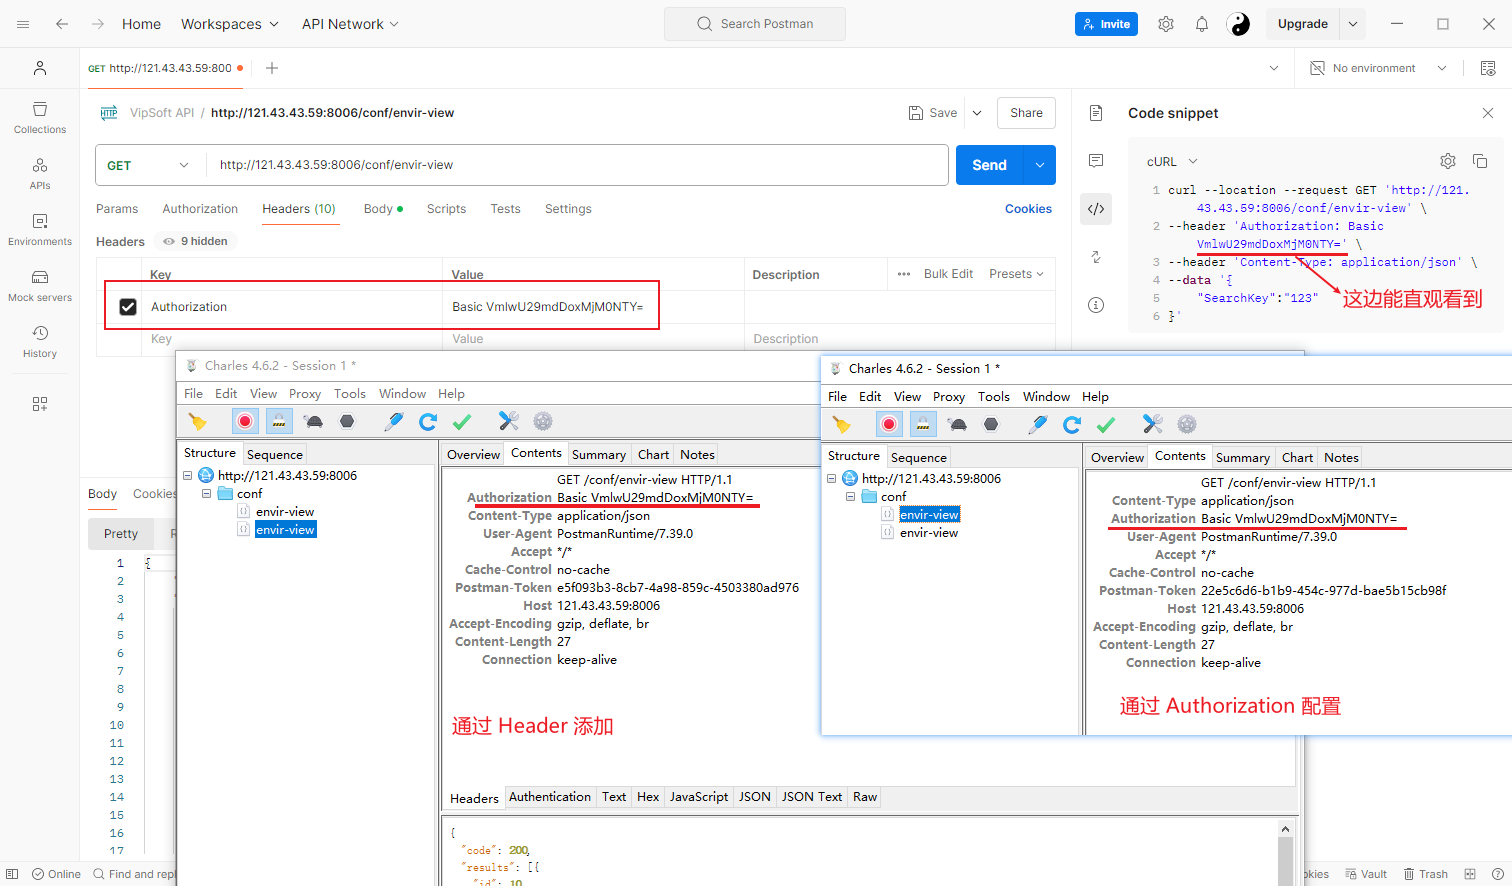Open the Cookies link
Viewport: 1512px width, 886px height.
1028,209
